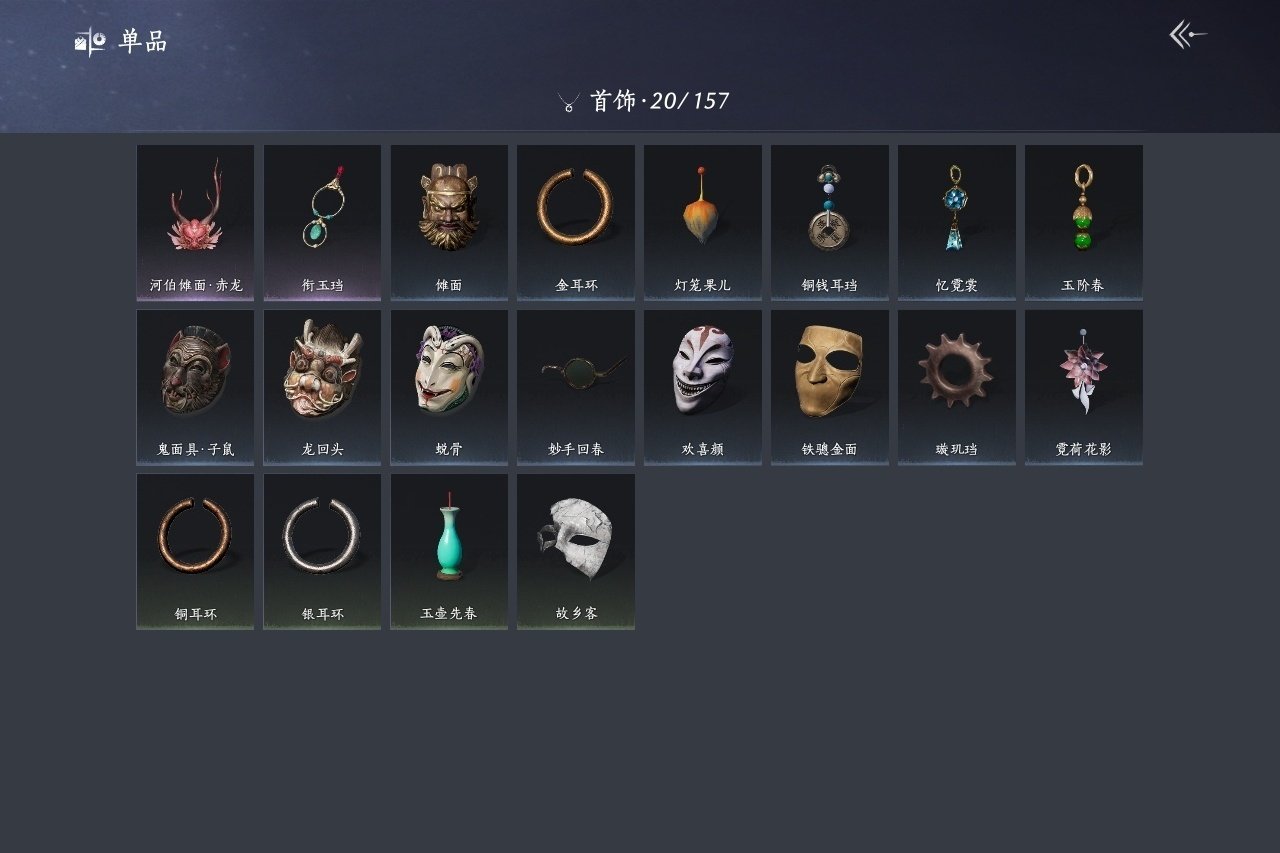This screenshot has width=1280, height=853.
Task: Select the 欢喜颜 grinning white mask
Action: (703, 387)
